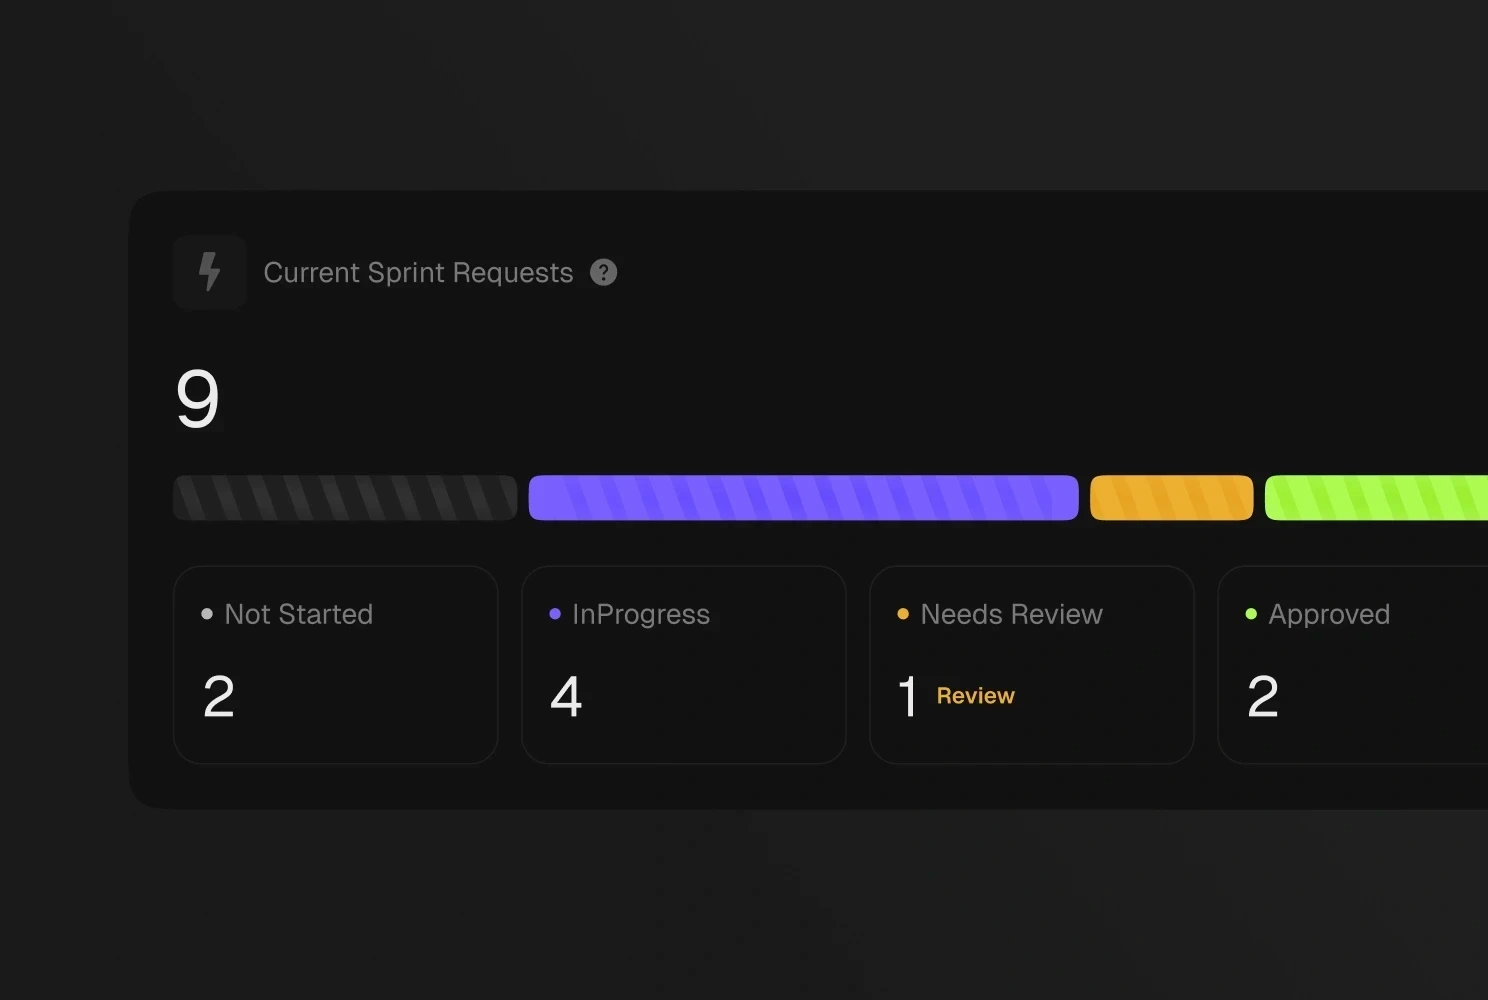Viewport: 1488px width, 1000px height.
Task: Click the lightning bolt sprint icon
Action: tap(210, 272)
